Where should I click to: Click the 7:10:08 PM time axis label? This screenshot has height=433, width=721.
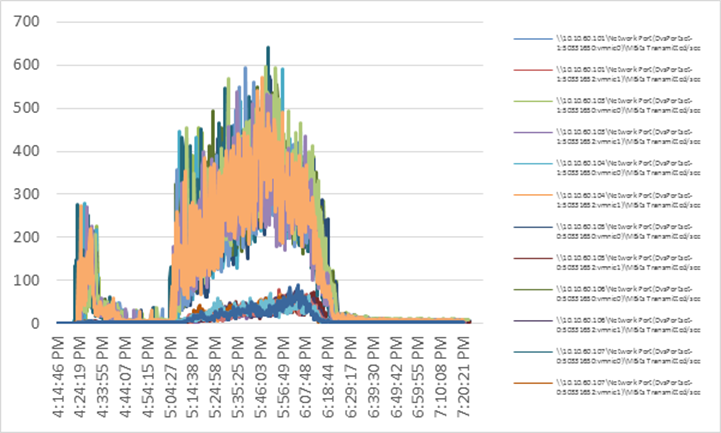pyautogui.click(x=441, y=377)
